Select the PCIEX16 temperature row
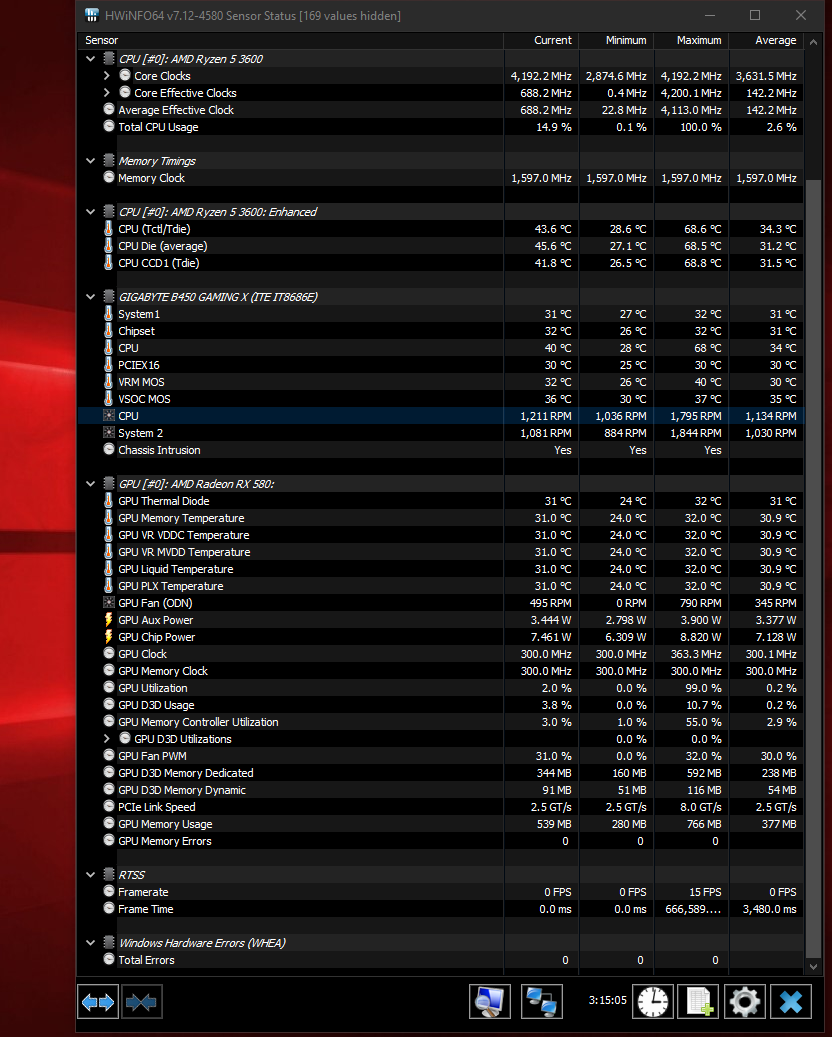 tap(441, 364)
